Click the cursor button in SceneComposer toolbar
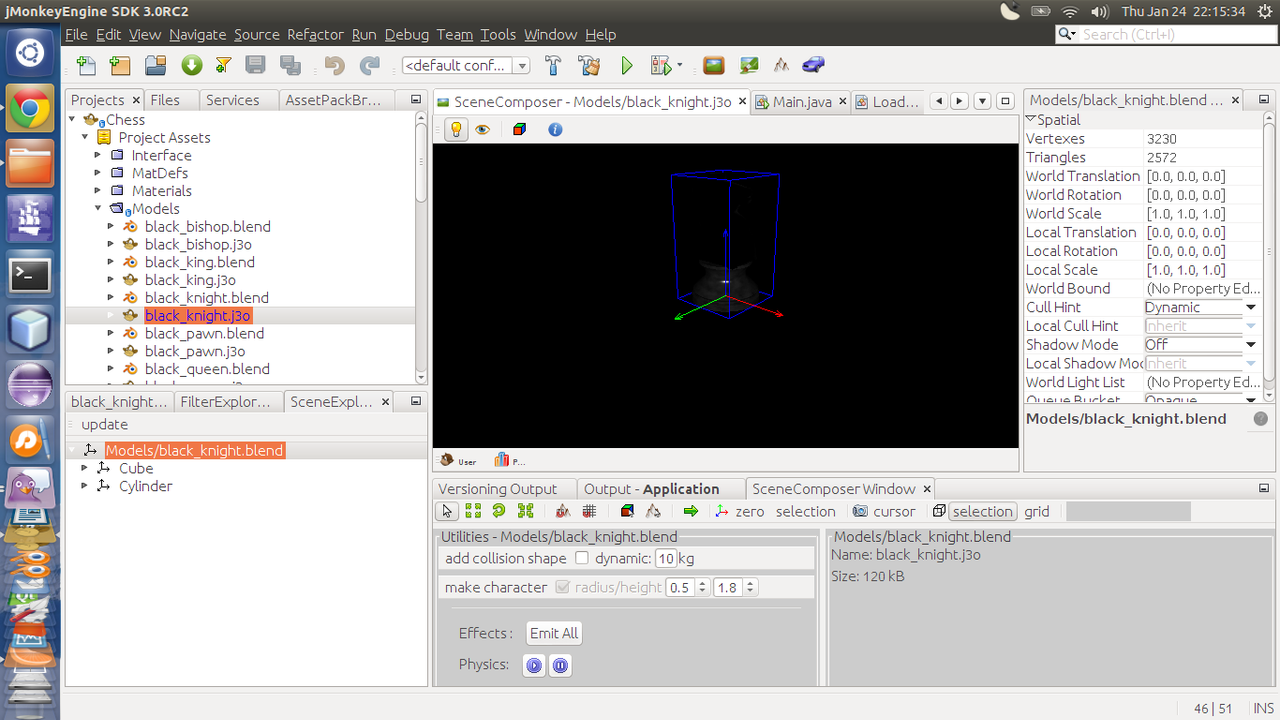The height and width of the screenshot is (720, 1280). [884, 511]
